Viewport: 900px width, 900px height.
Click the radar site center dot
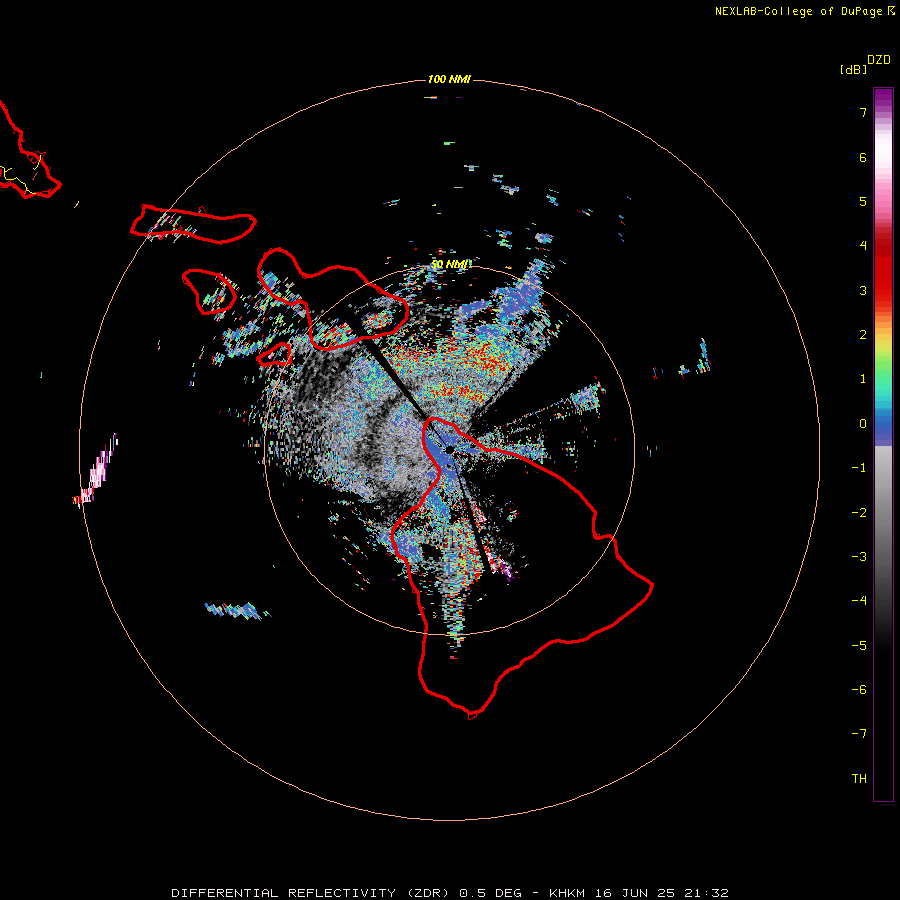tap(449, 449)
